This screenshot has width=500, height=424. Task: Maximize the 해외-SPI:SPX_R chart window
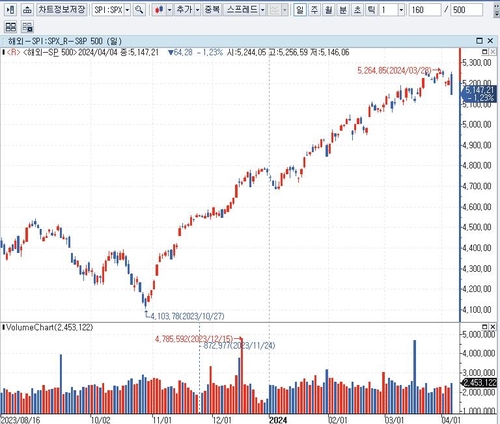pyautogui.click(x=479, y=41)
